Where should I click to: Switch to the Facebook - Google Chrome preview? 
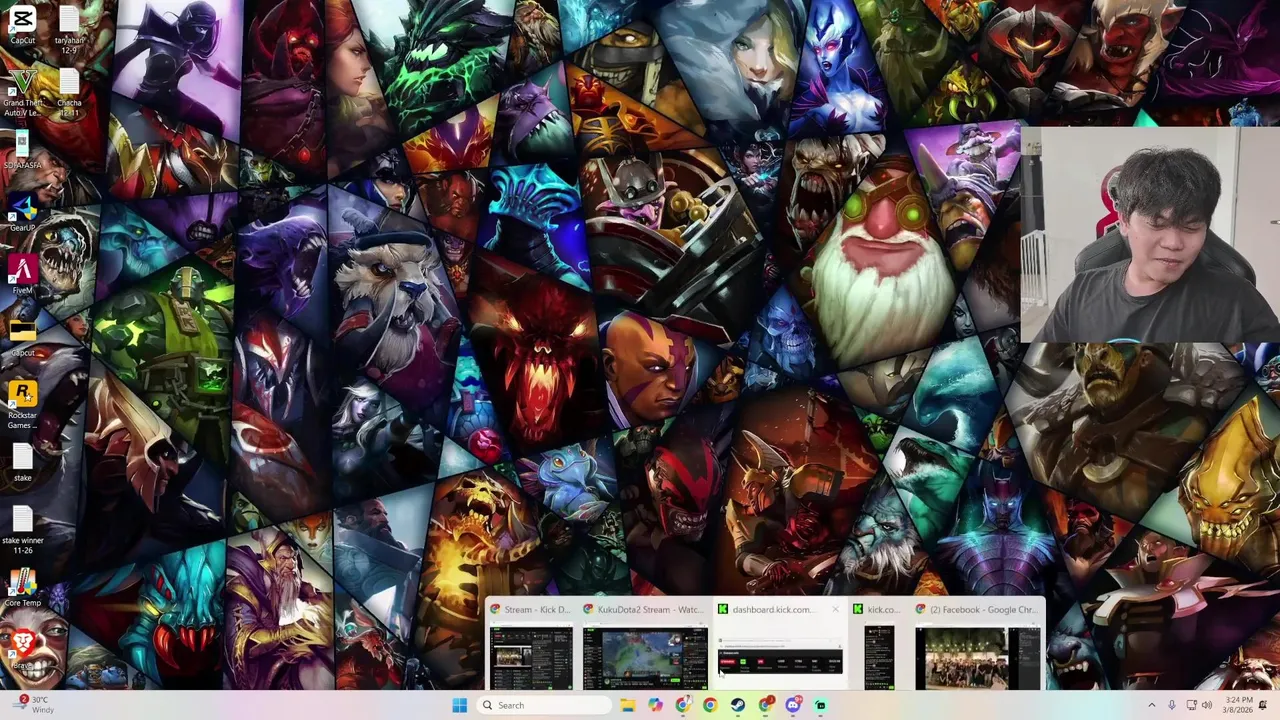pos(977,646)
